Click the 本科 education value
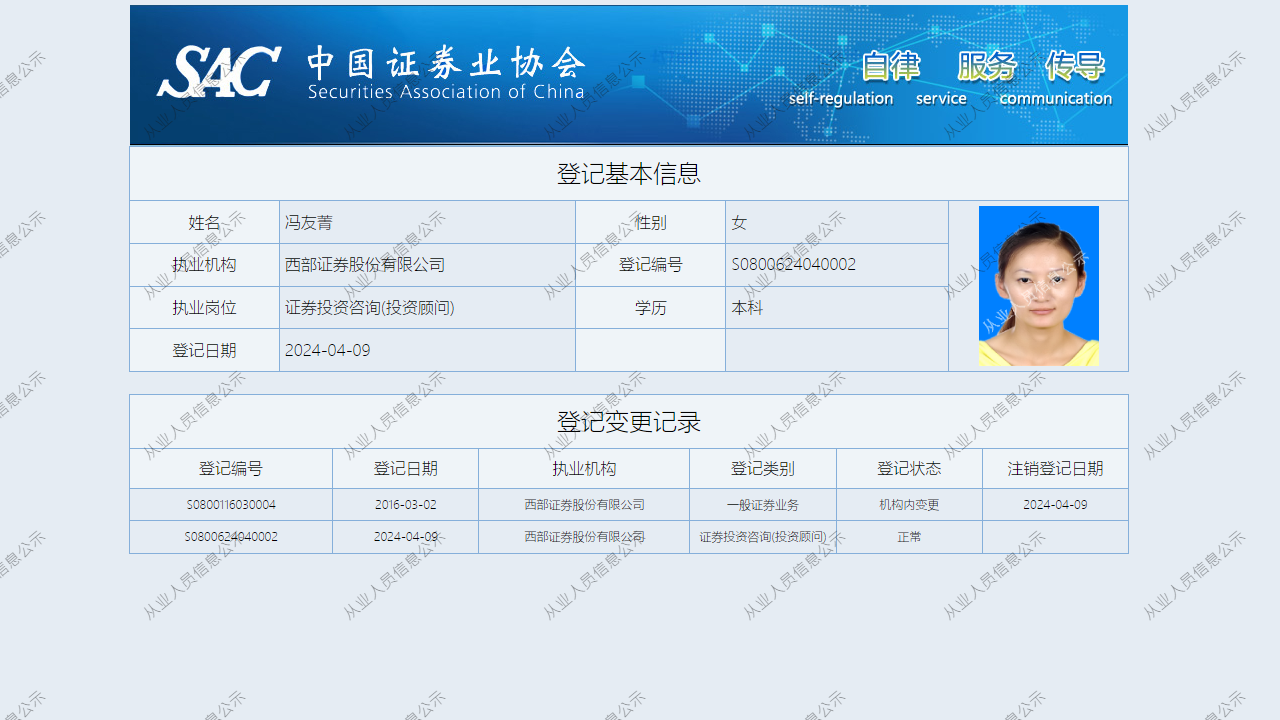This screenshot has height=720, width=1280. tap(747, 308)
